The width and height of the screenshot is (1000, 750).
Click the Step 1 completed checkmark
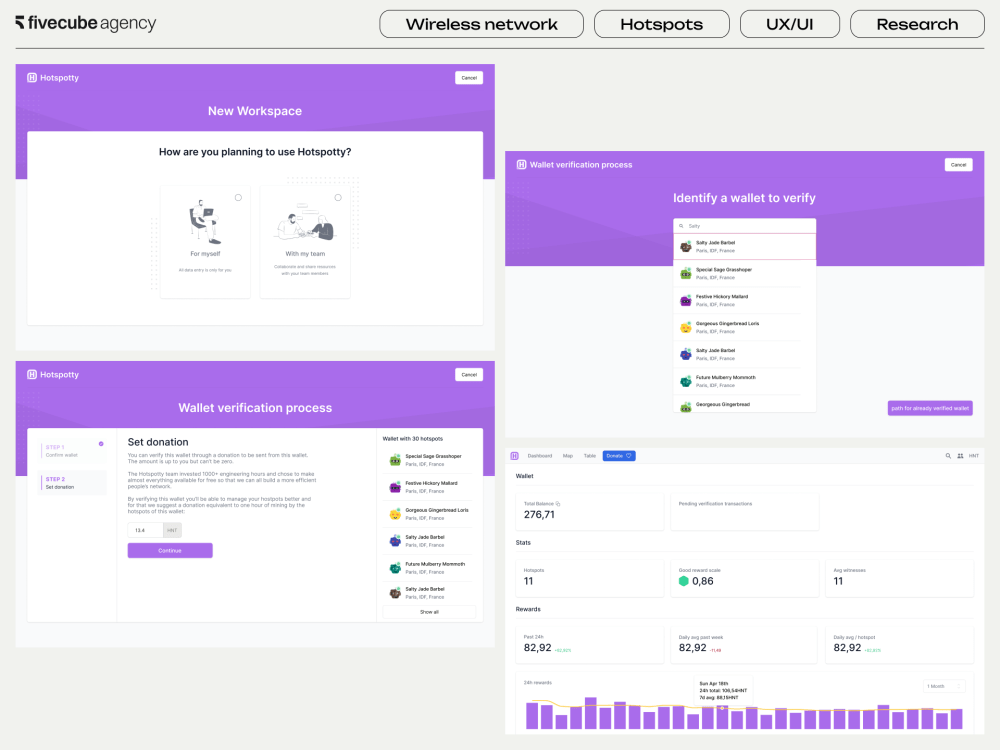click(x=101, y=444)
